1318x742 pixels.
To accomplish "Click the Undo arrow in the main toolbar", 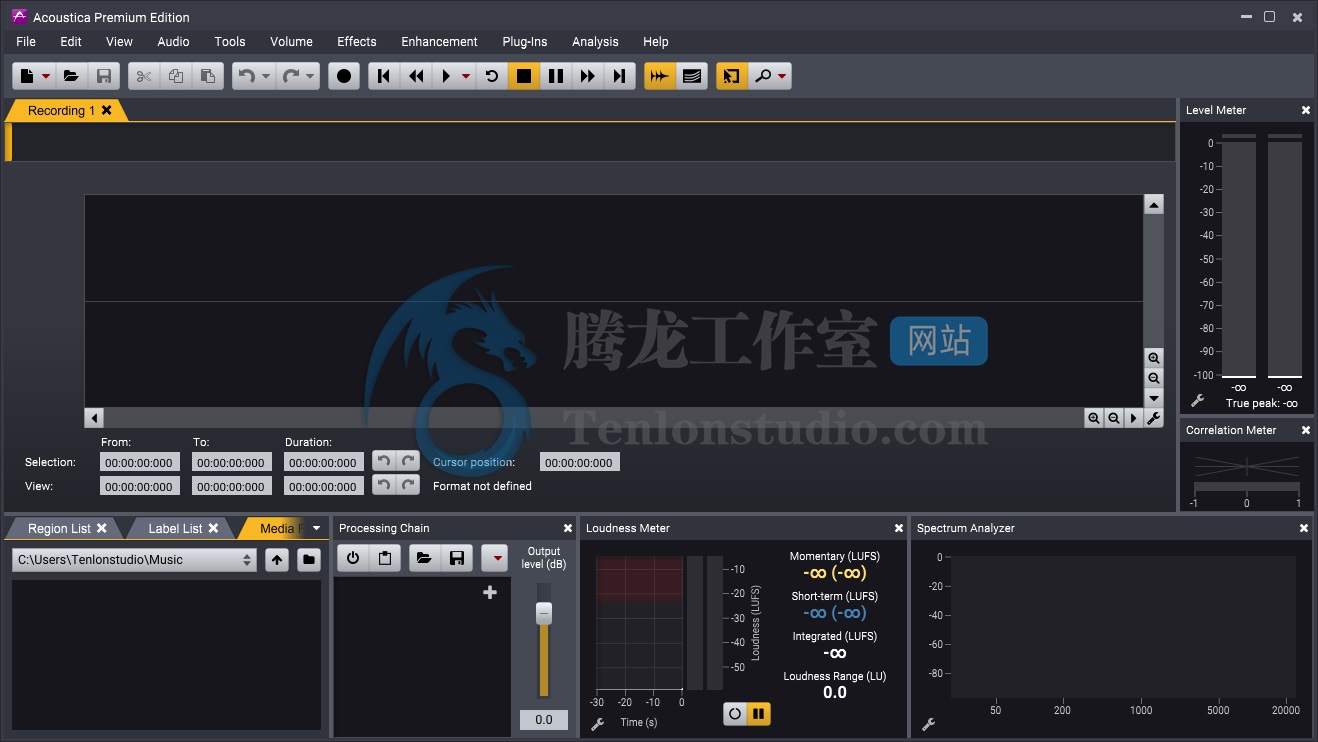I will click(247, 76).
